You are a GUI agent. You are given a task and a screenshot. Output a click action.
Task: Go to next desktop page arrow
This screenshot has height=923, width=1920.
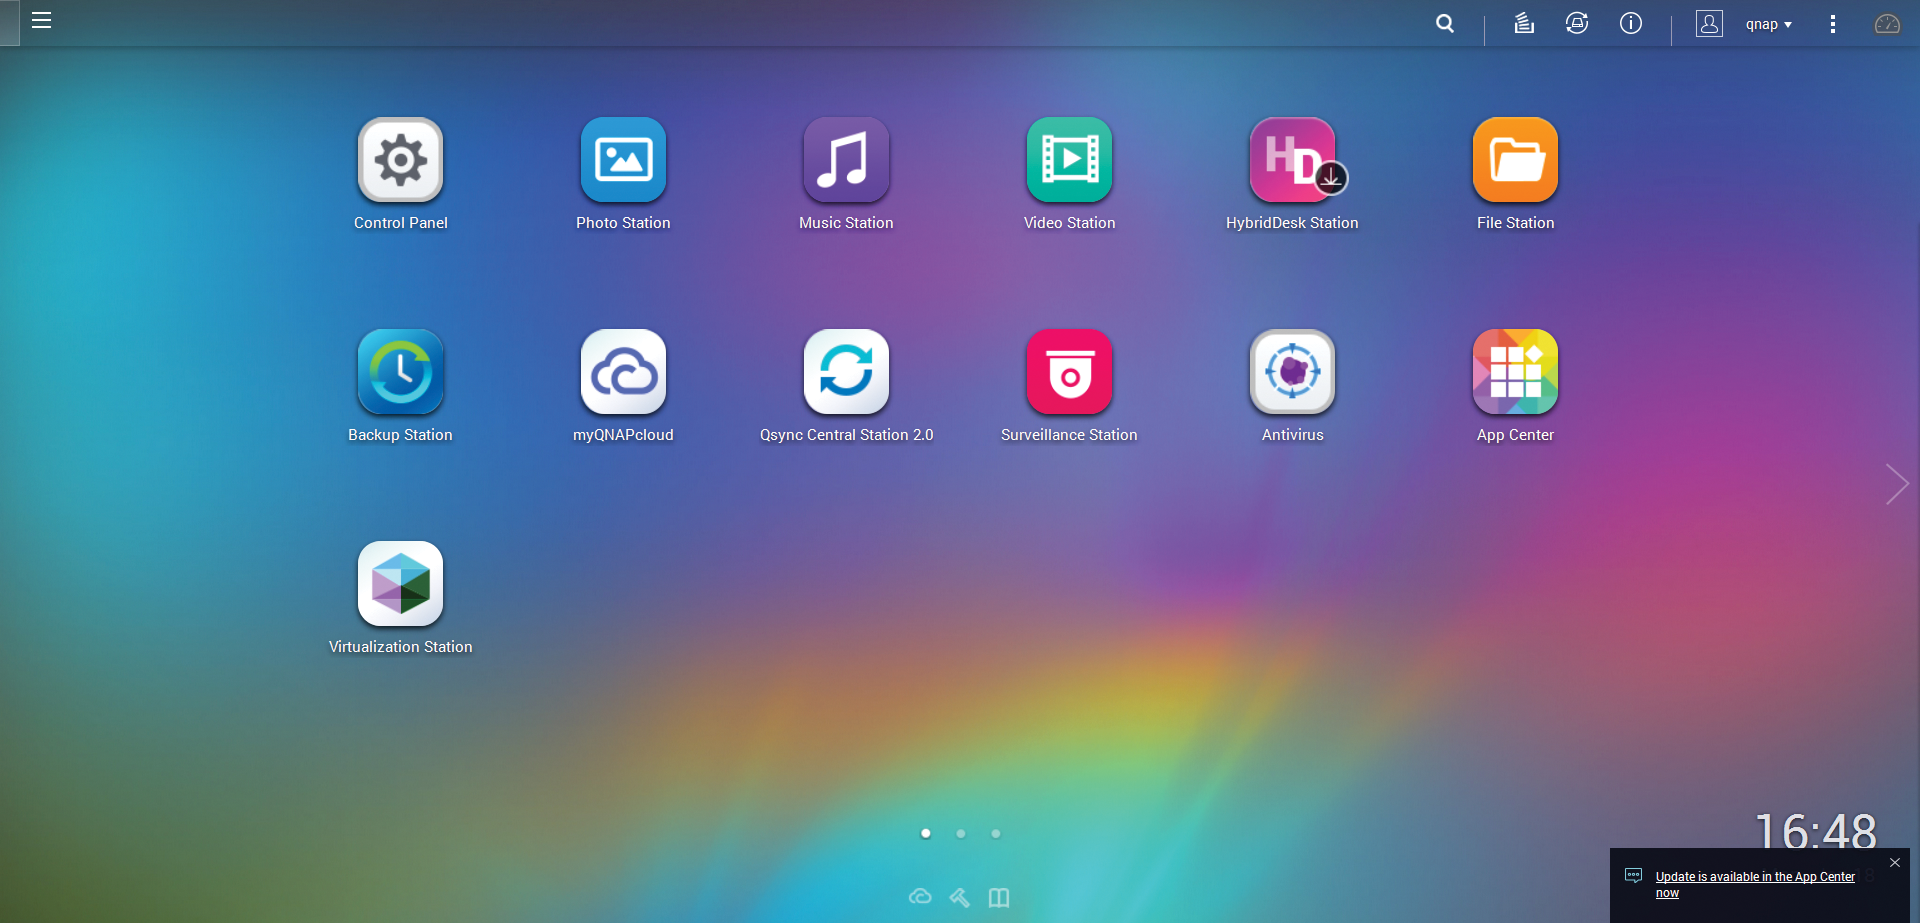(1896, 484)
